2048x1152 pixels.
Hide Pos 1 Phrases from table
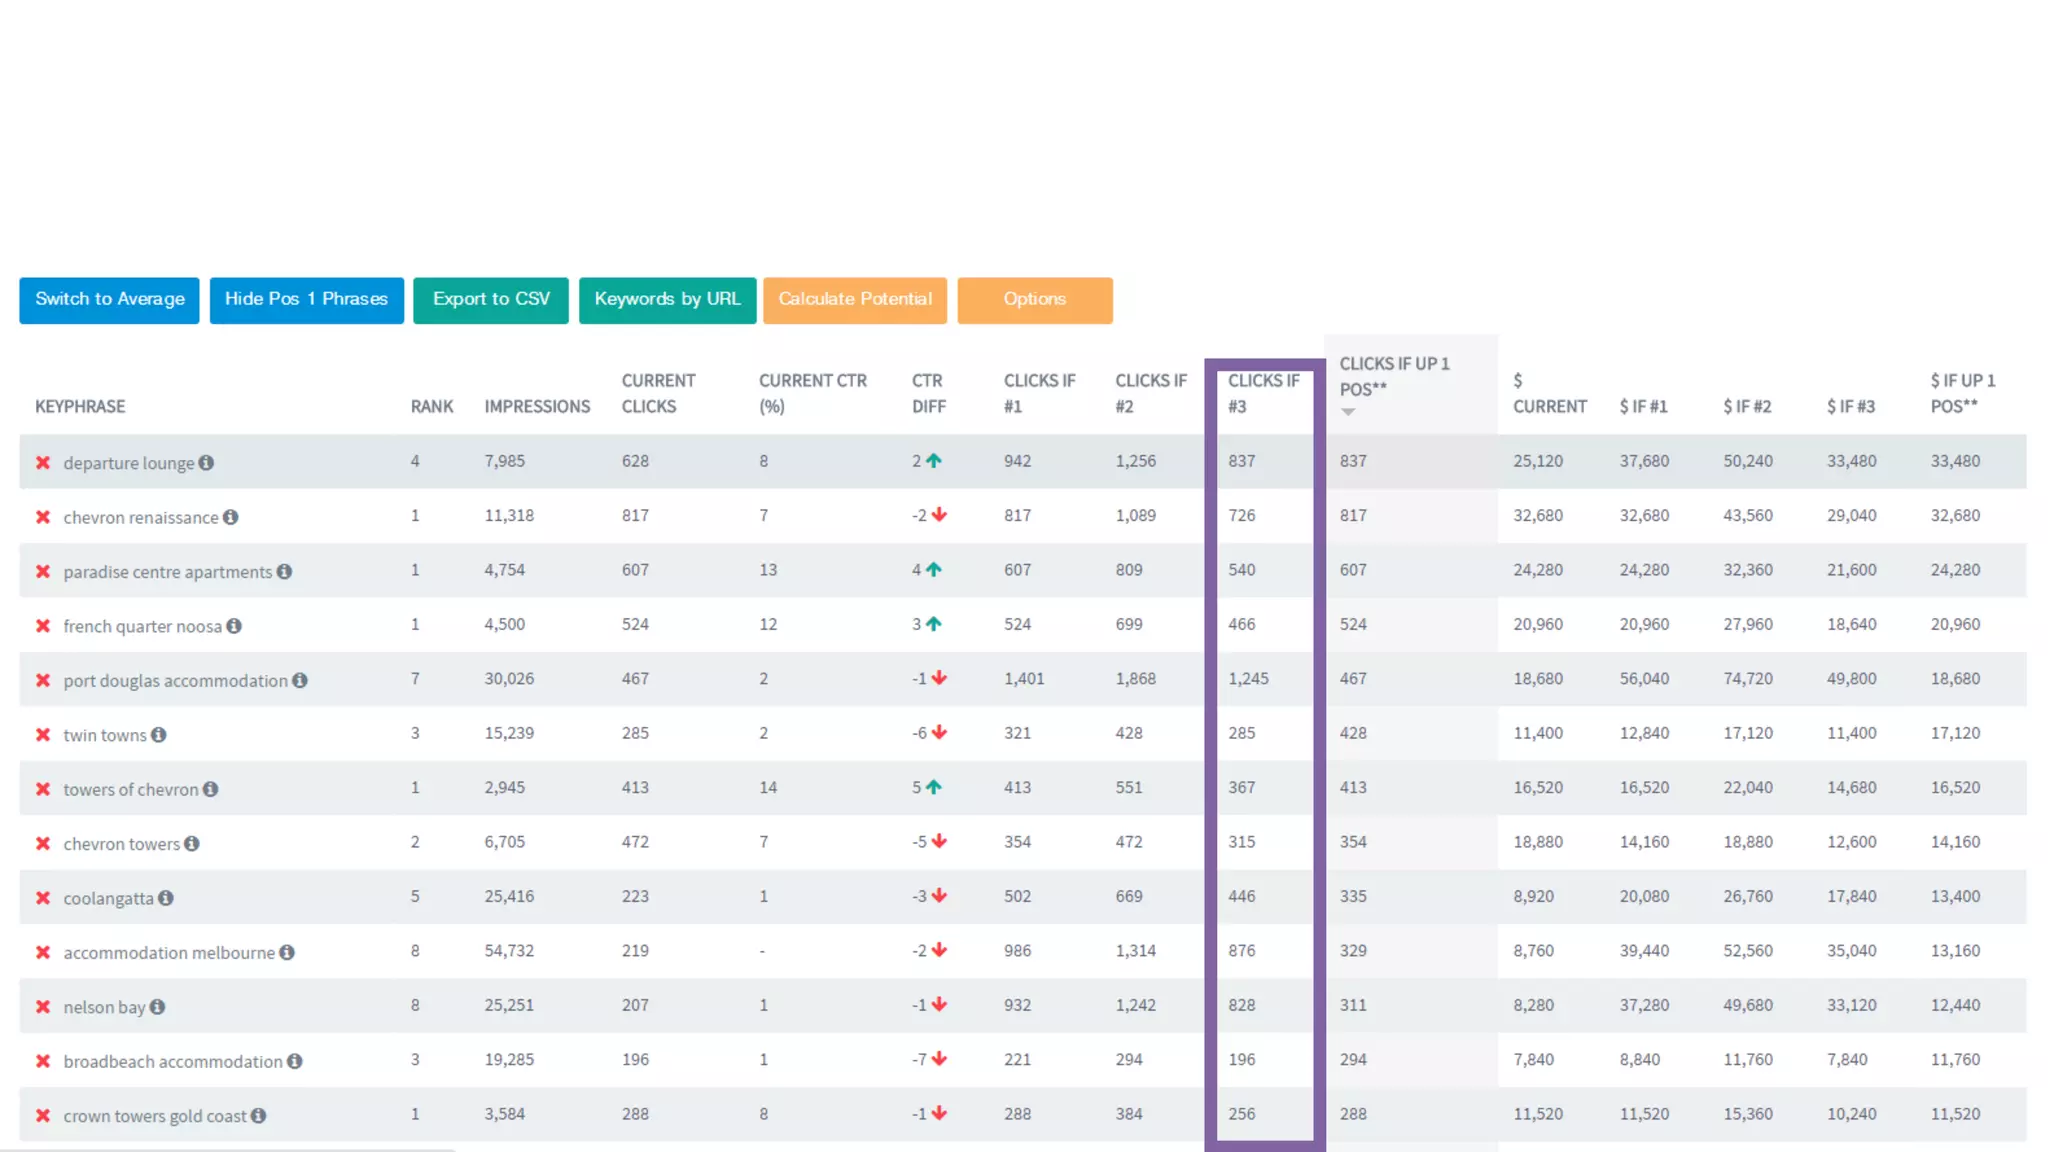[306, 300]
